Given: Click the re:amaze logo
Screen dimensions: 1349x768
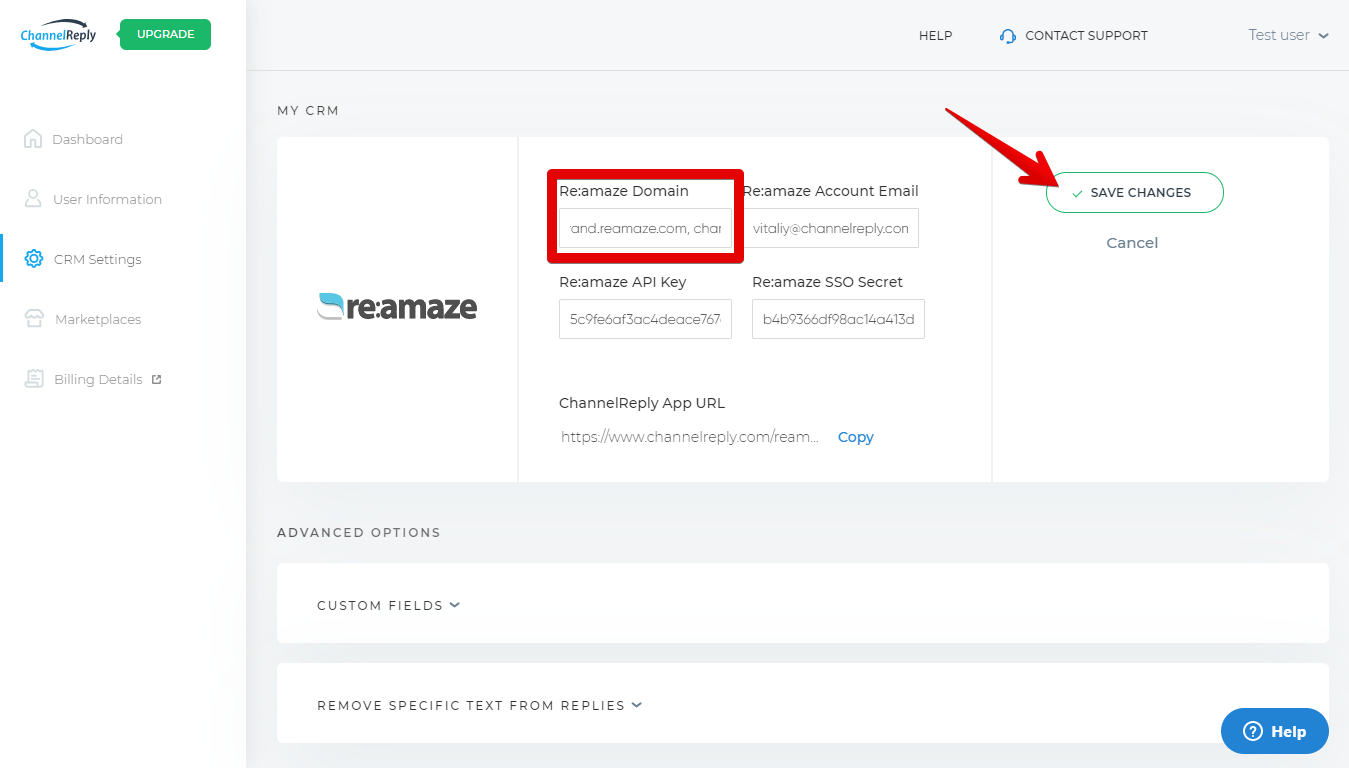Looking at the screenshot, I should pyautogui.click(x=397, y=306).
